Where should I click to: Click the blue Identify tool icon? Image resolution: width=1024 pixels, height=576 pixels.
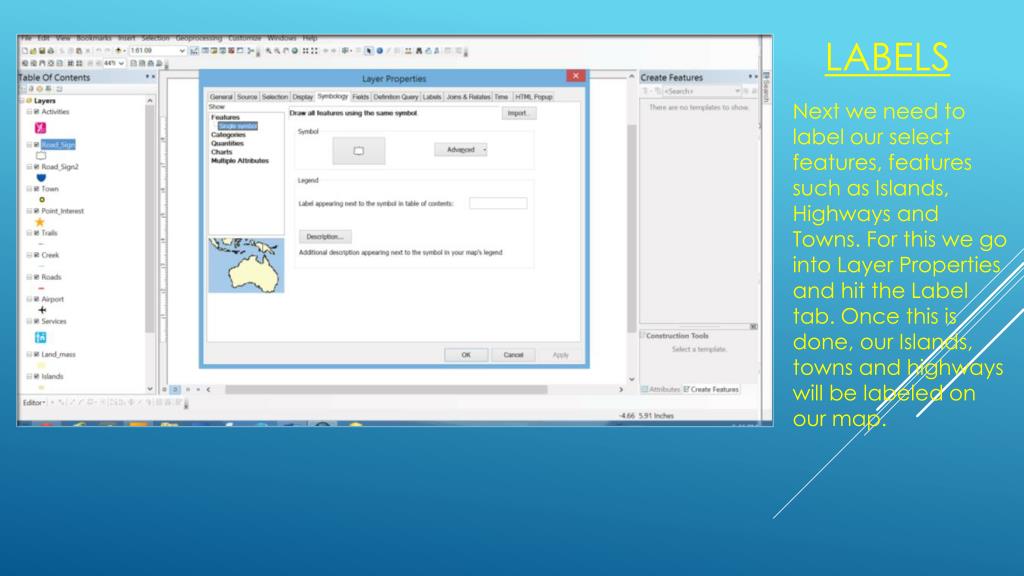(379, 51)
